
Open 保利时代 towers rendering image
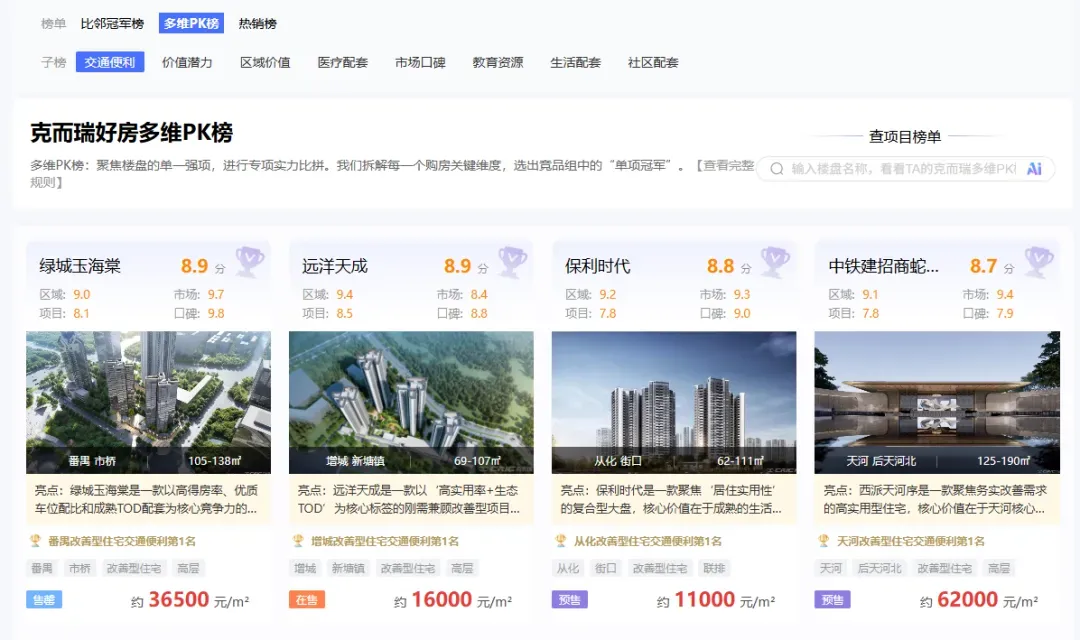pyautogui.click(x=674, y=402)
